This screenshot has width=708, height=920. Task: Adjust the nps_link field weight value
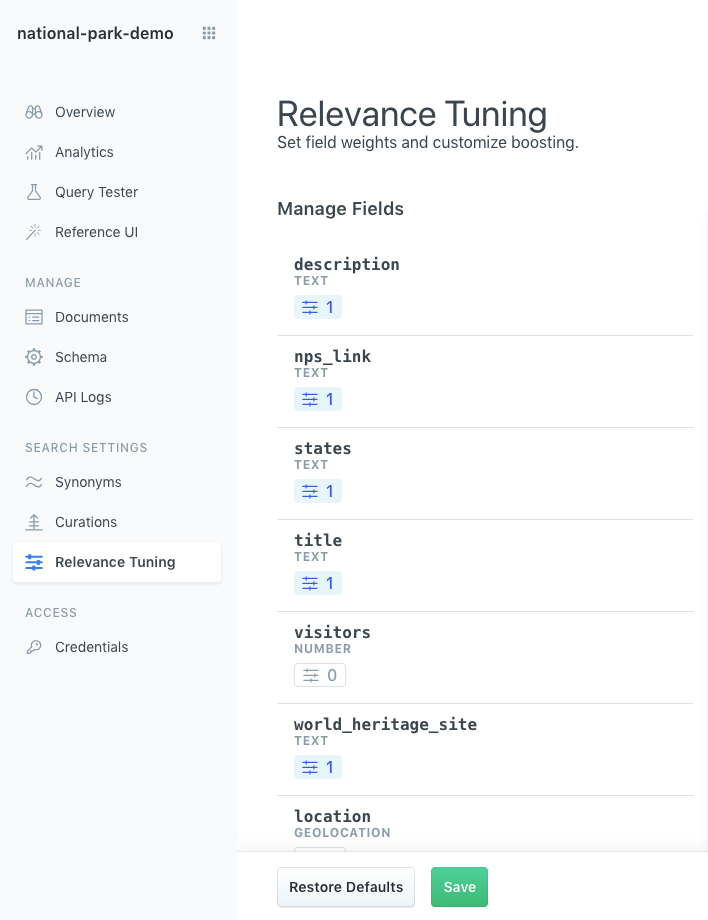(x=317, y=399)
